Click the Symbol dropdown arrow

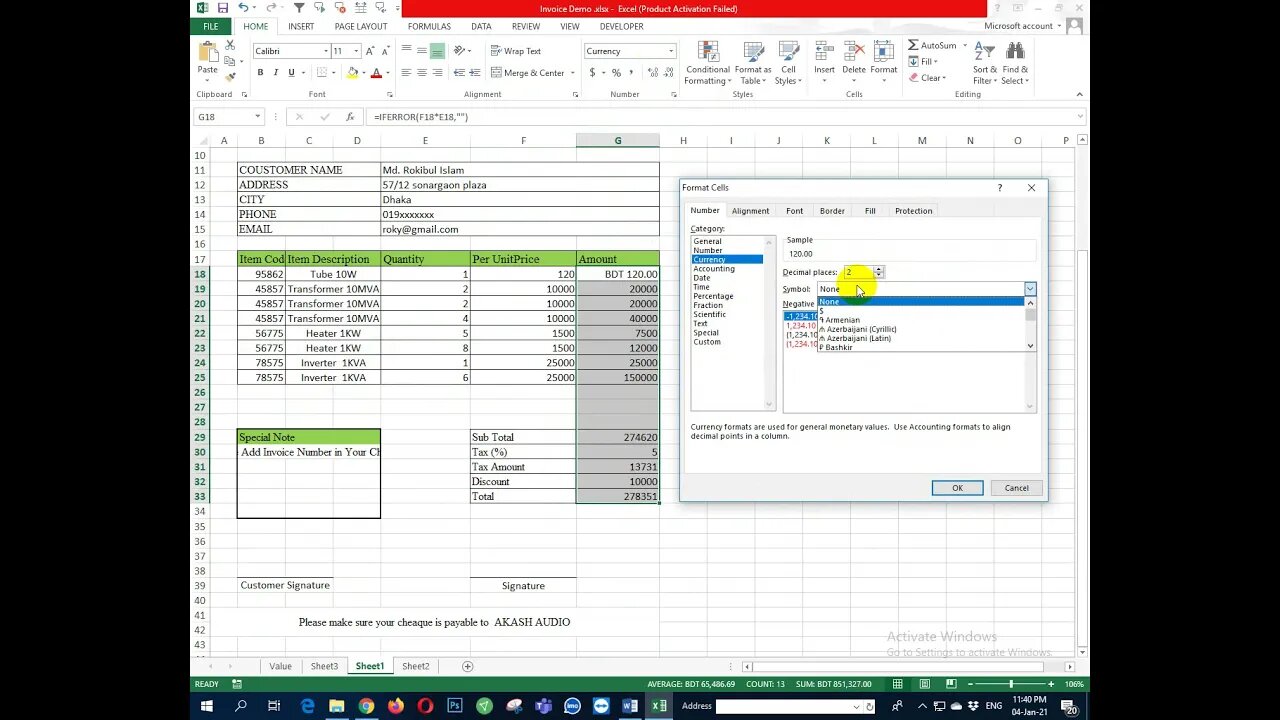coord(1030,289)
